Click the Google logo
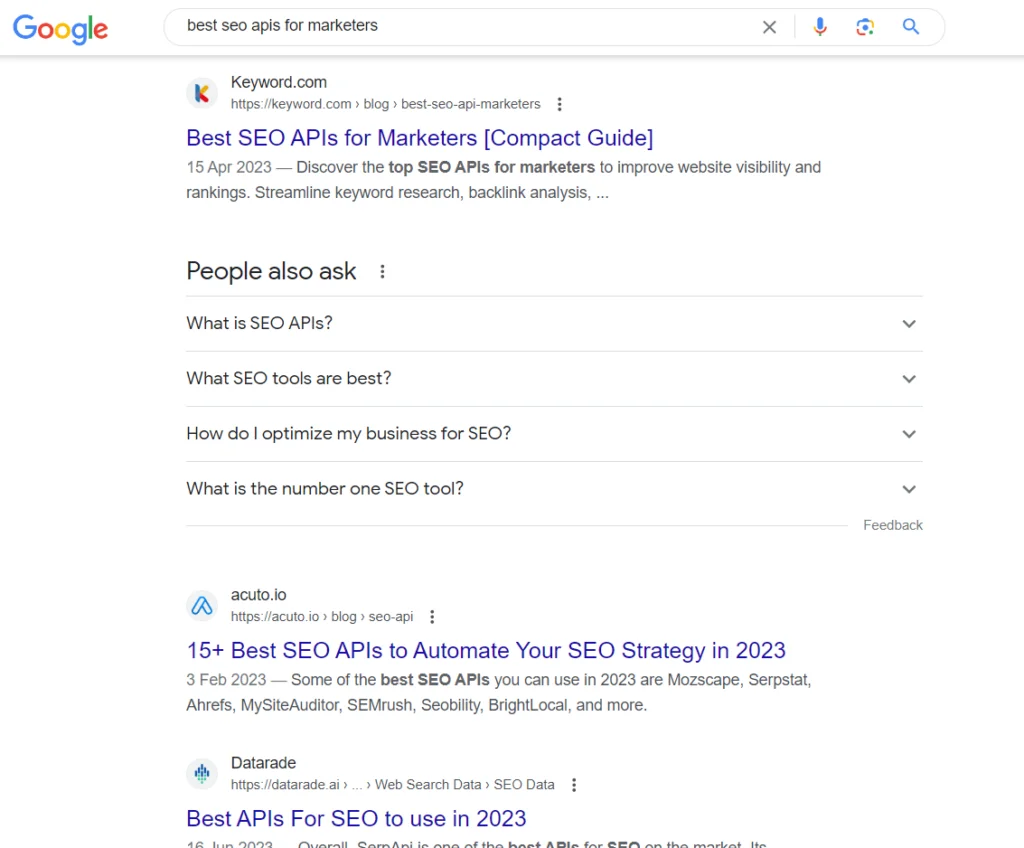Viewport: 1024px width, 848px height. [60, 29]
